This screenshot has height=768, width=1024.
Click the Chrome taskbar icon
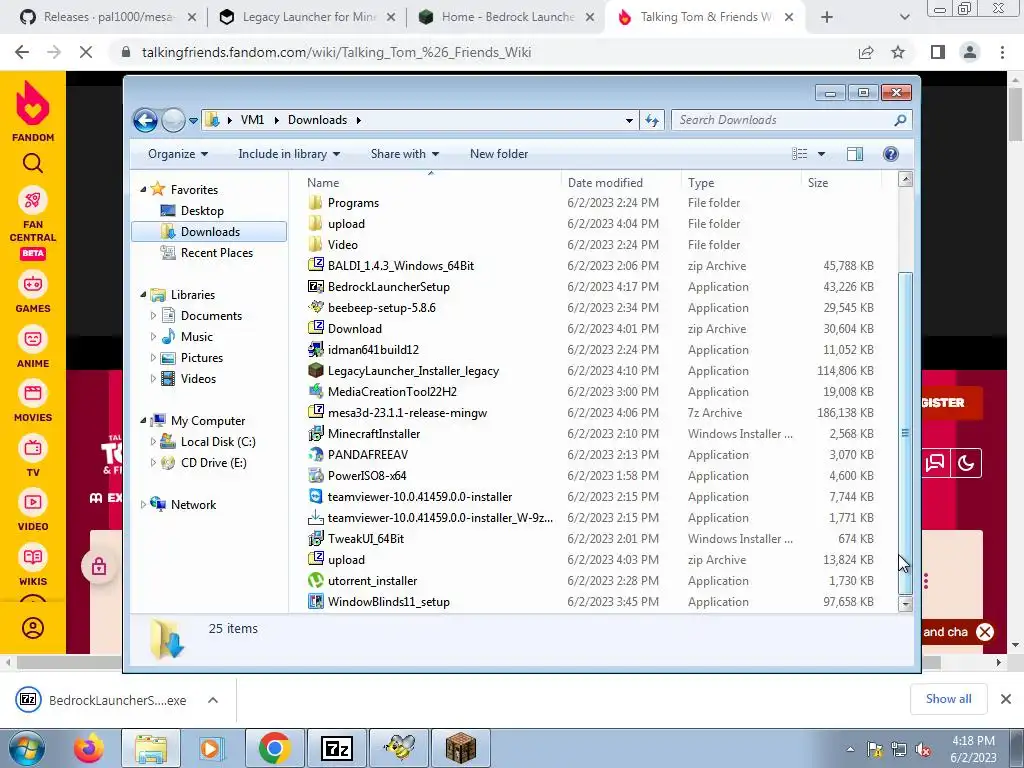tap(275, 748)
